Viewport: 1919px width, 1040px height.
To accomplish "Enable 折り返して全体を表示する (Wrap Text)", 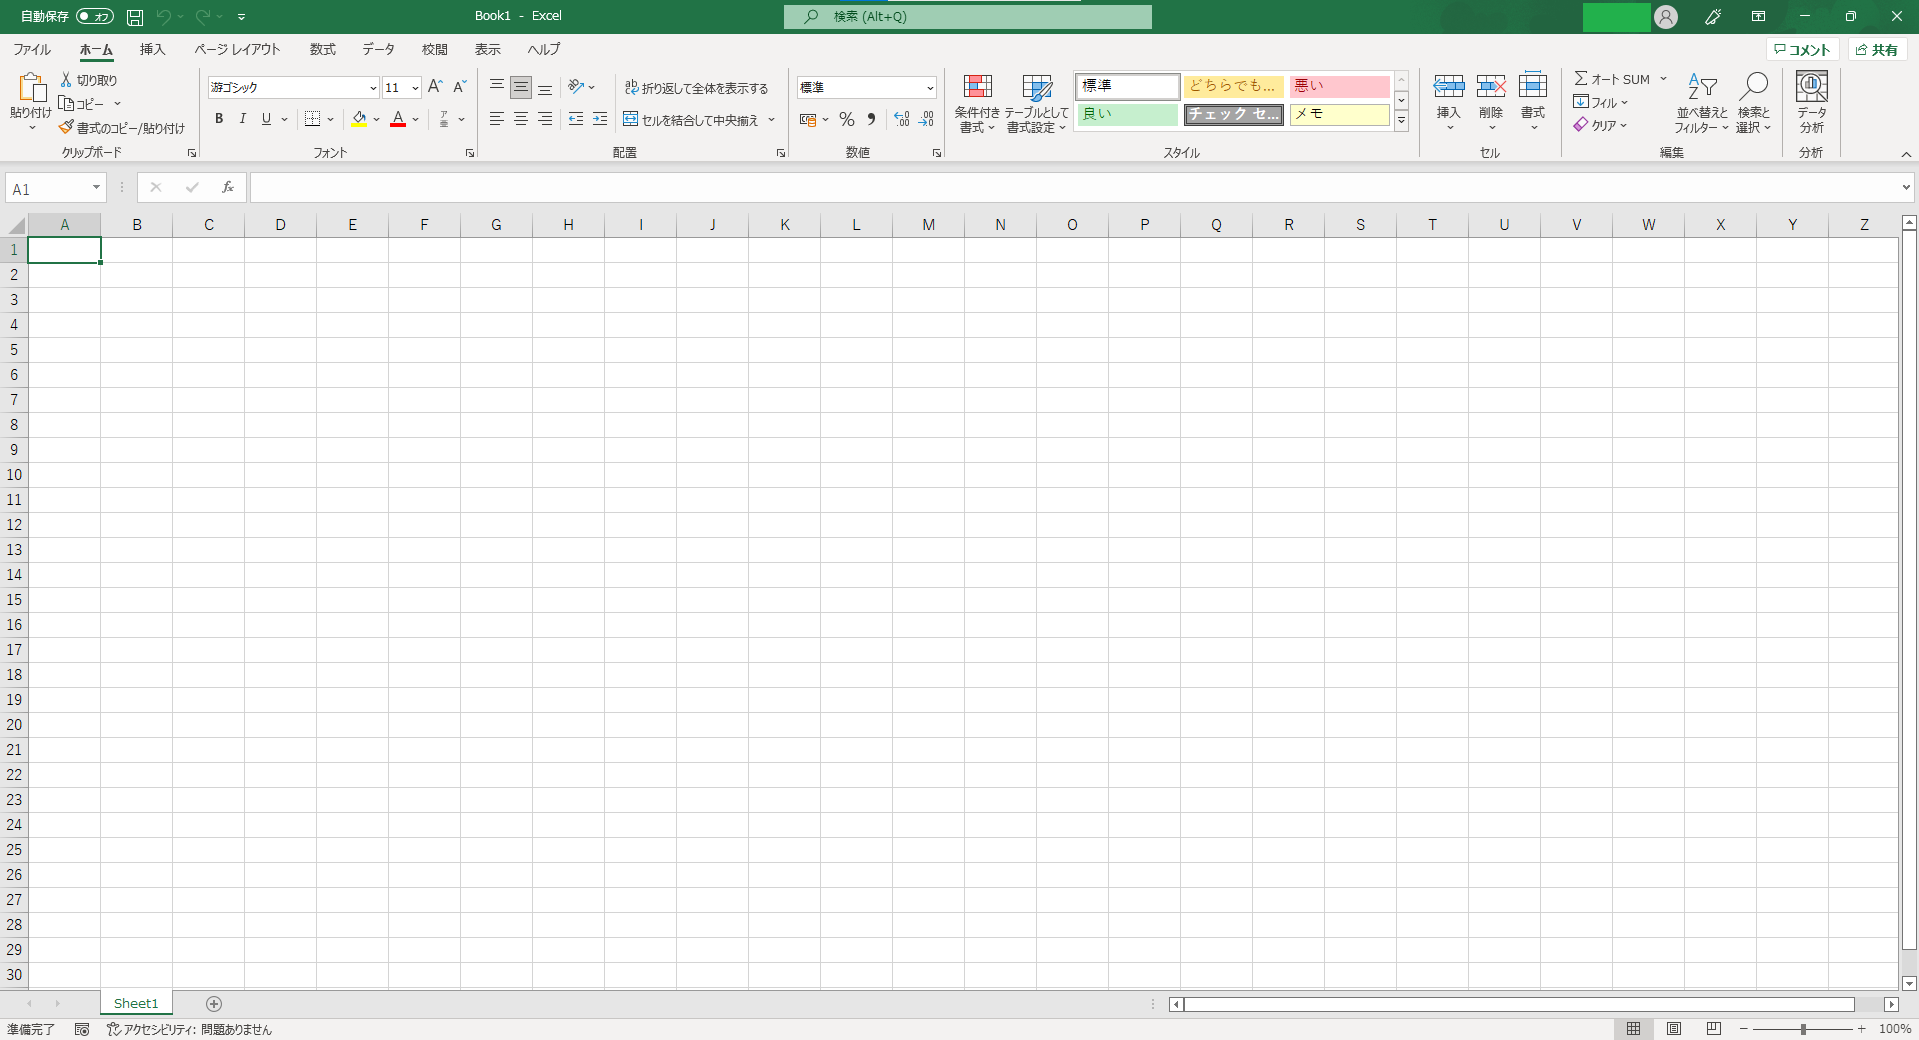I will pos(698,87).
